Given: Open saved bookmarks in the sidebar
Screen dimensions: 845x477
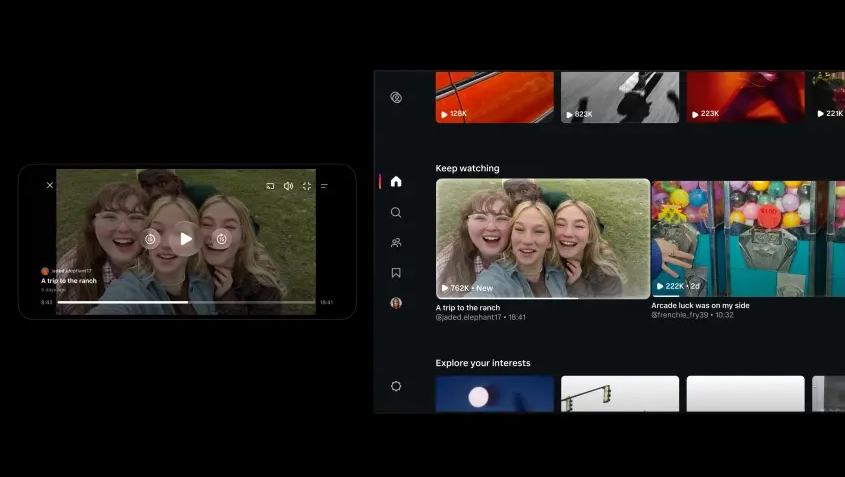Looking at the screenshot, I should [396, 273].
